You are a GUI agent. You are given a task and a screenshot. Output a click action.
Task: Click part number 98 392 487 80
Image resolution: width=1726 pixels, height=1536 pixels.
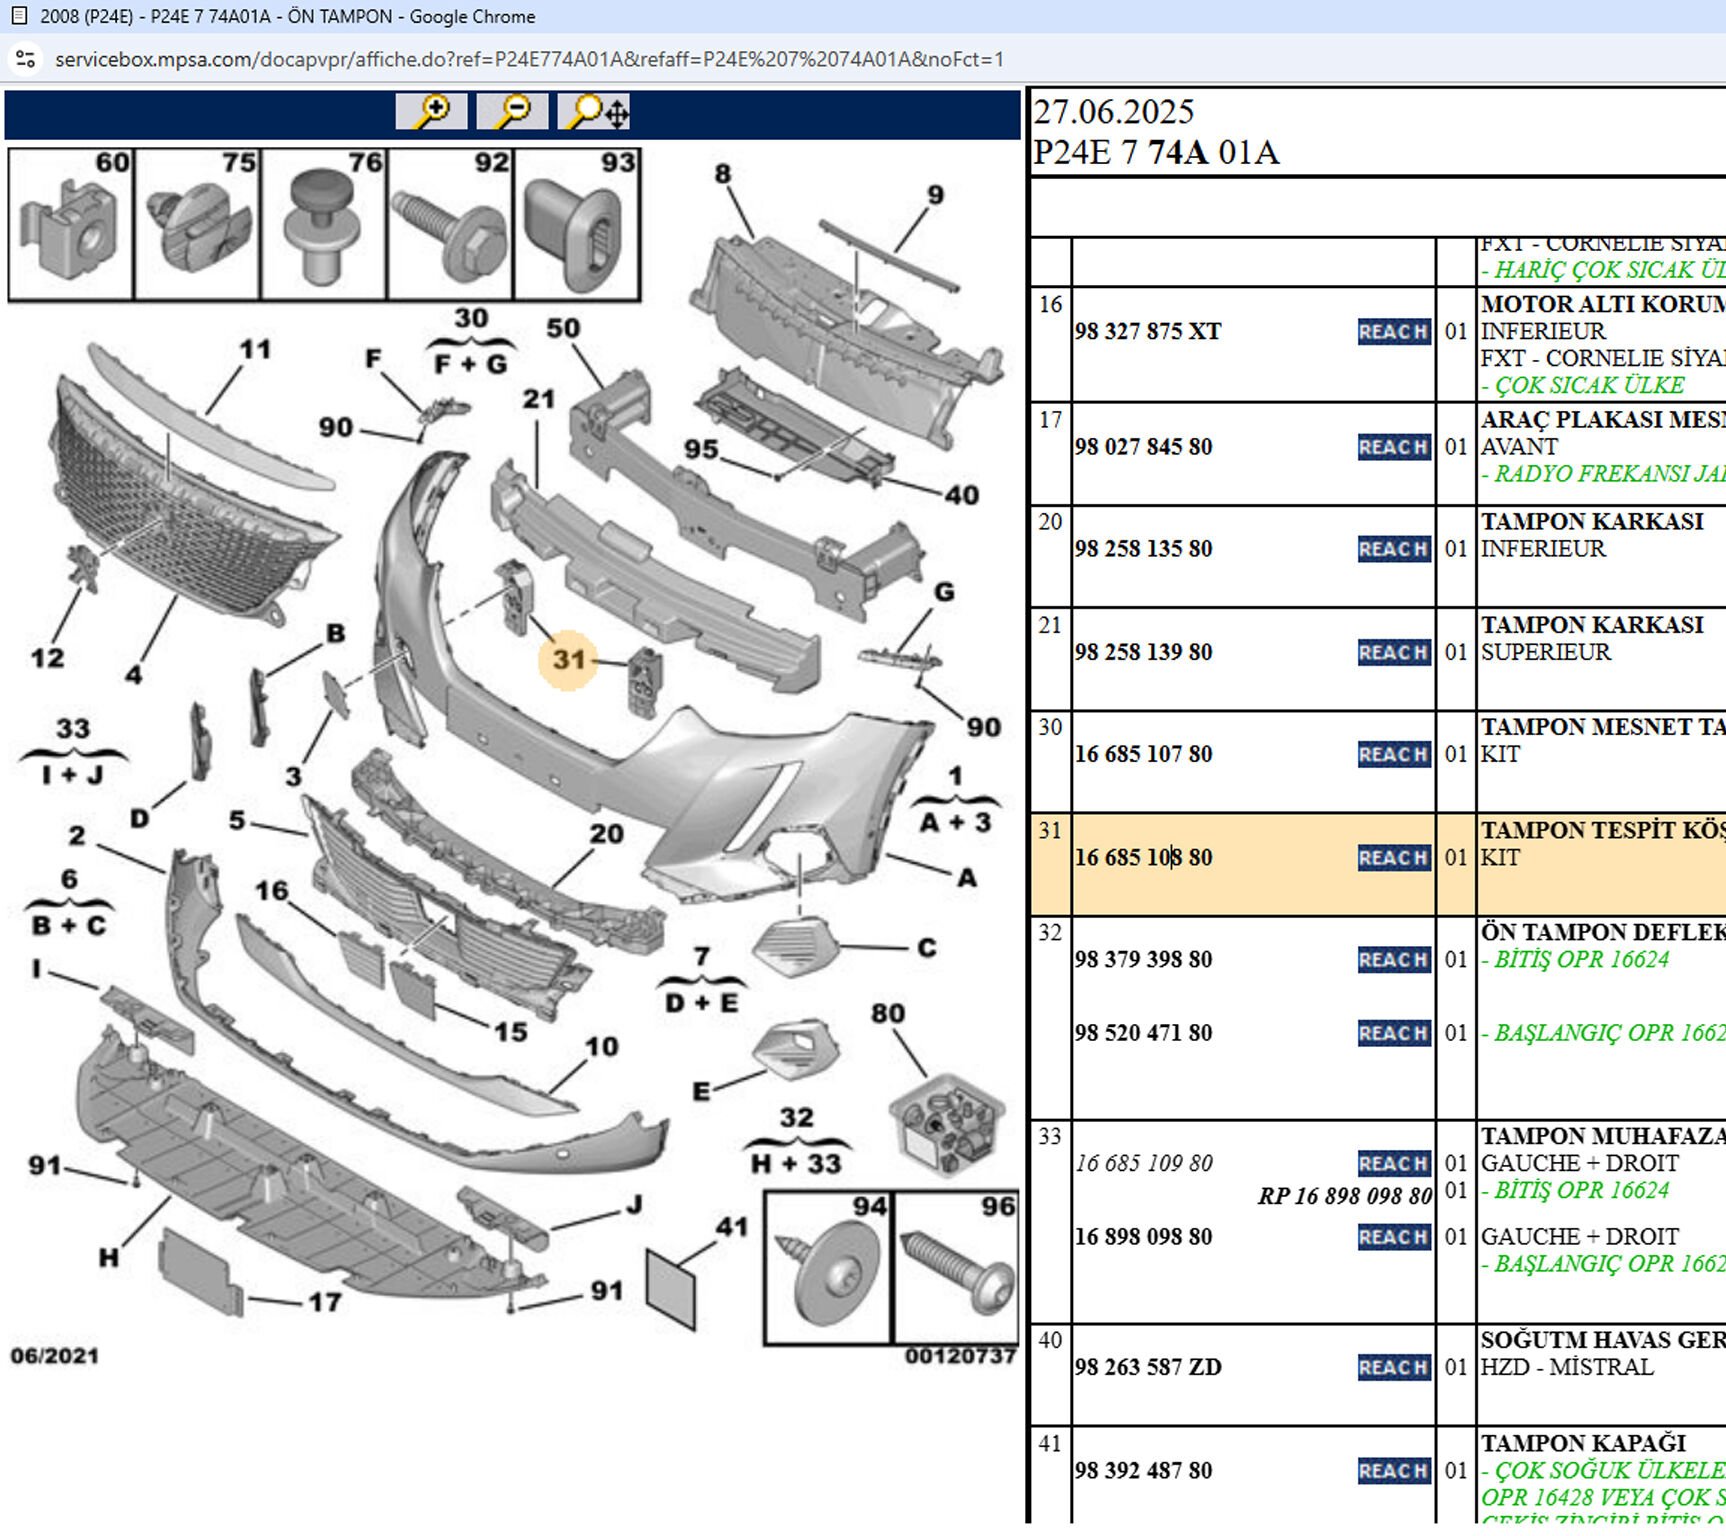(1143, 1471)
